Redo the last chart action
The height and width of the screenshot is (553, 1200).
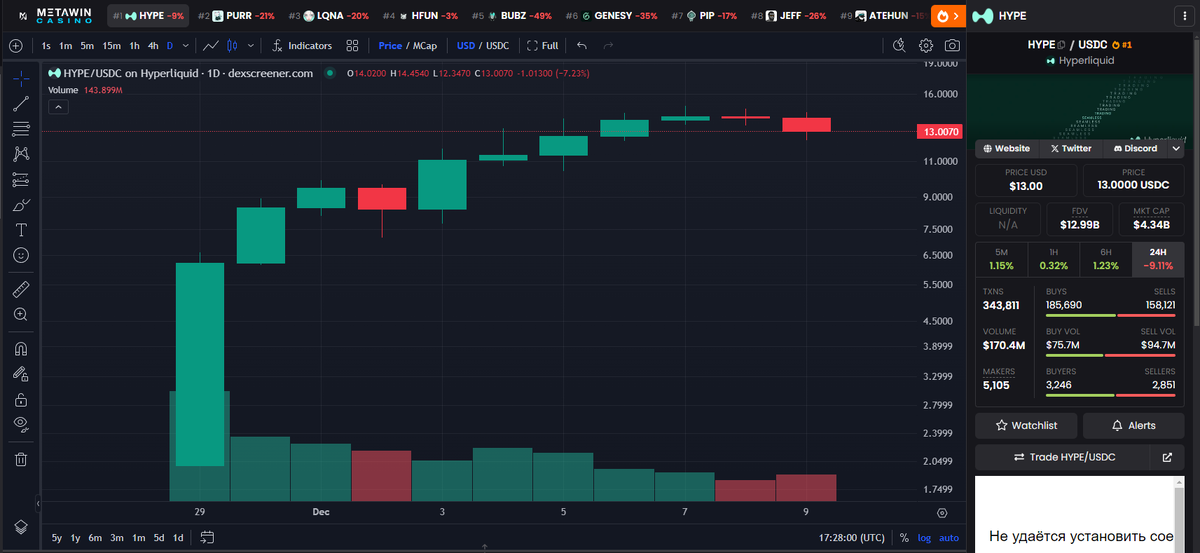(x=609, y=45)
